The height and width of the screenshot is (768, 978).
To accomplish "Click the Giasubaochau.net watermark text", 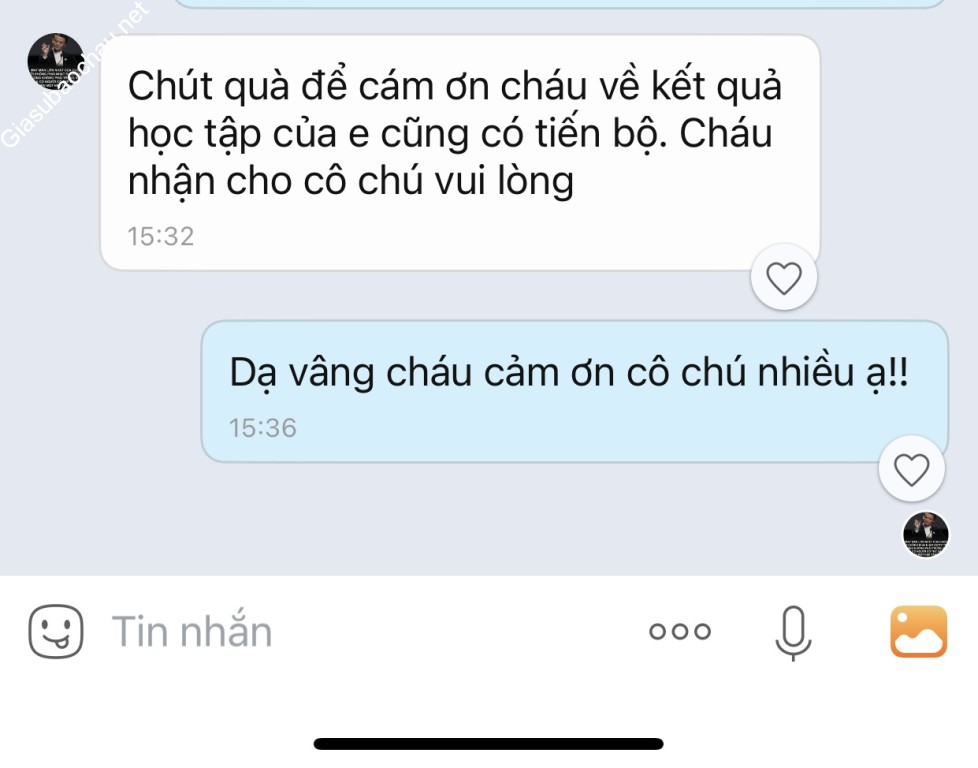I will (75, 76).
